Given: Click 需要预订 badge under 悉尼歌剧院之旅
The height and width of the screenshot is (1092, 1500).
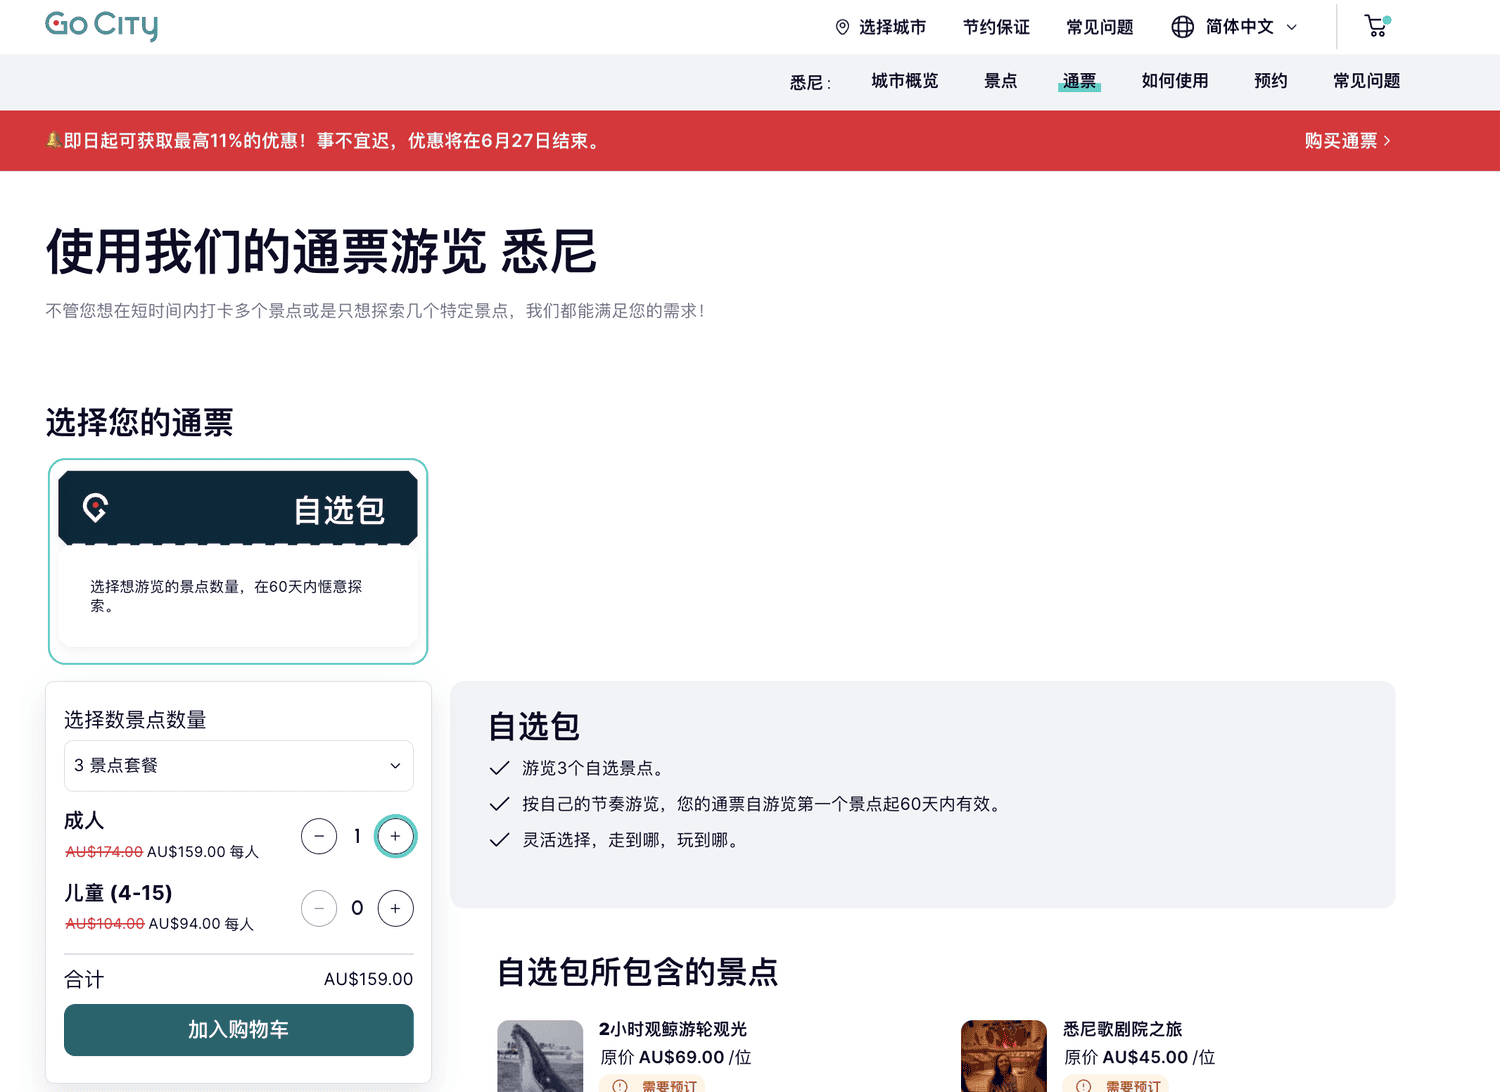Looking at the screenshot, I should pos(1116,1085).
